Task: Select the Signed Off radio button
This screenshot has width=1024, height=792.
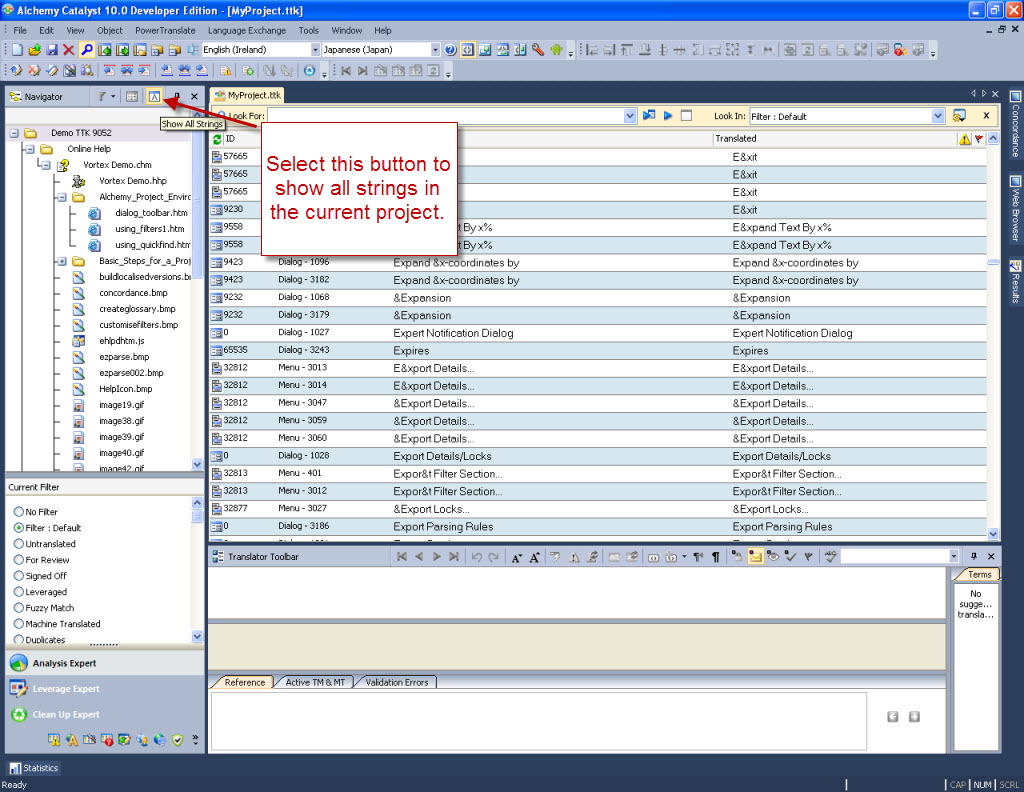Action: click(19, 576)
